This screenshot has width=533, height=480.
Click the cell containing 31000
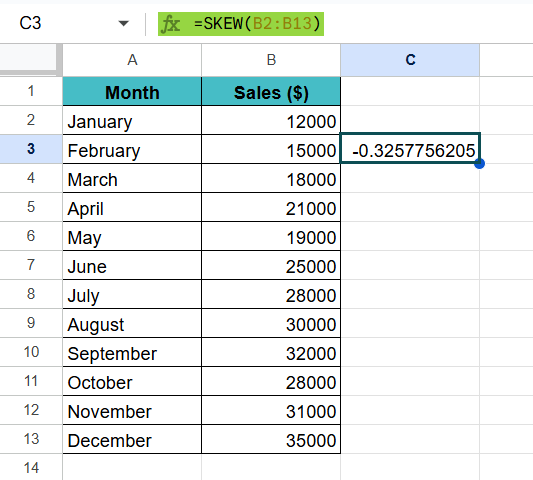pyautogui.click(x=271, y=410)
